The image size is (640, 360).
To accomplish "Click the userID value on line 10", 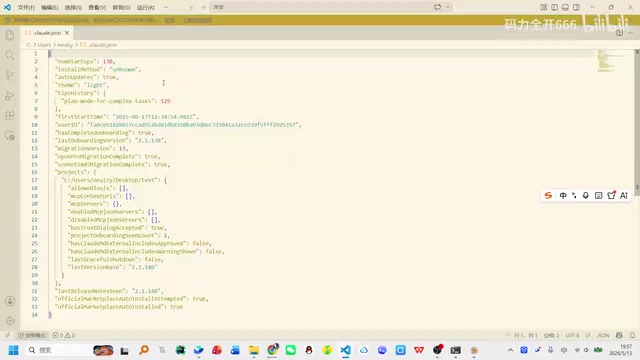I will coord(194,125).
